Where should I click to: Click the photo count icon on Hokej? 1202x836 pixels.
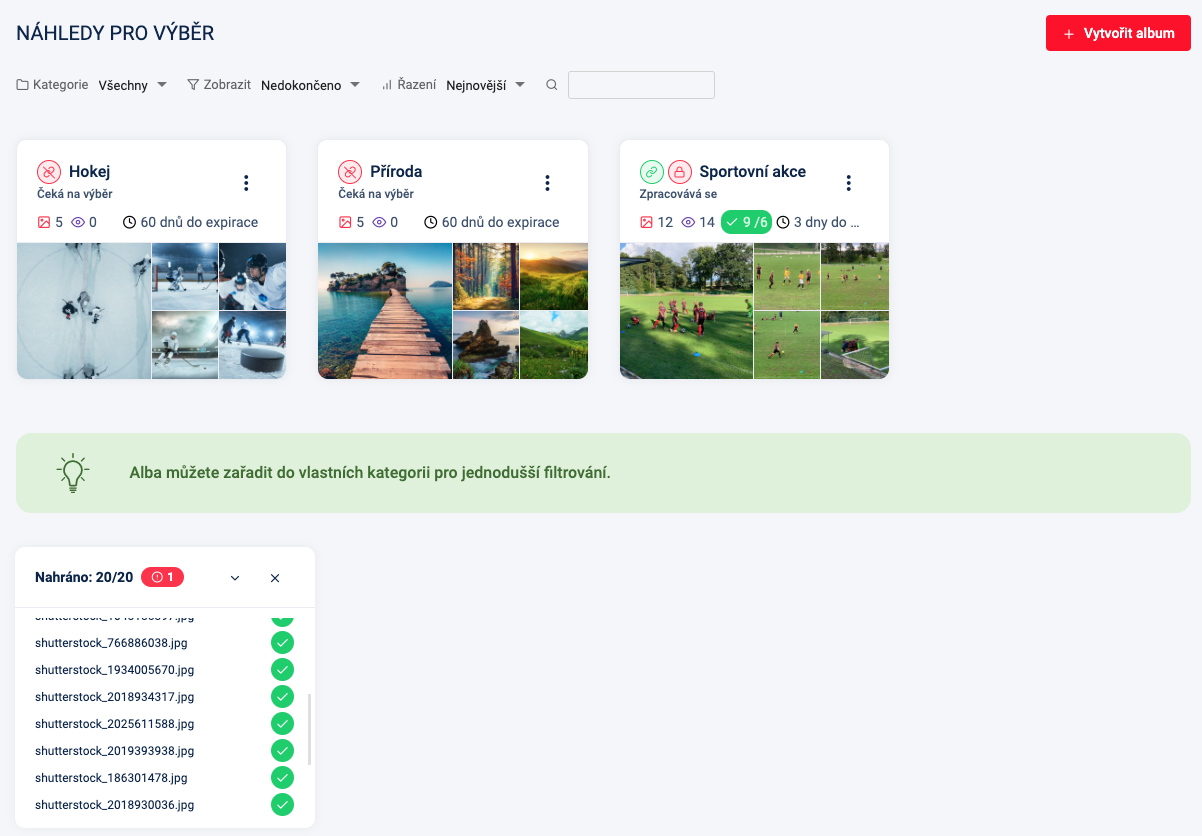pos(44,222)
